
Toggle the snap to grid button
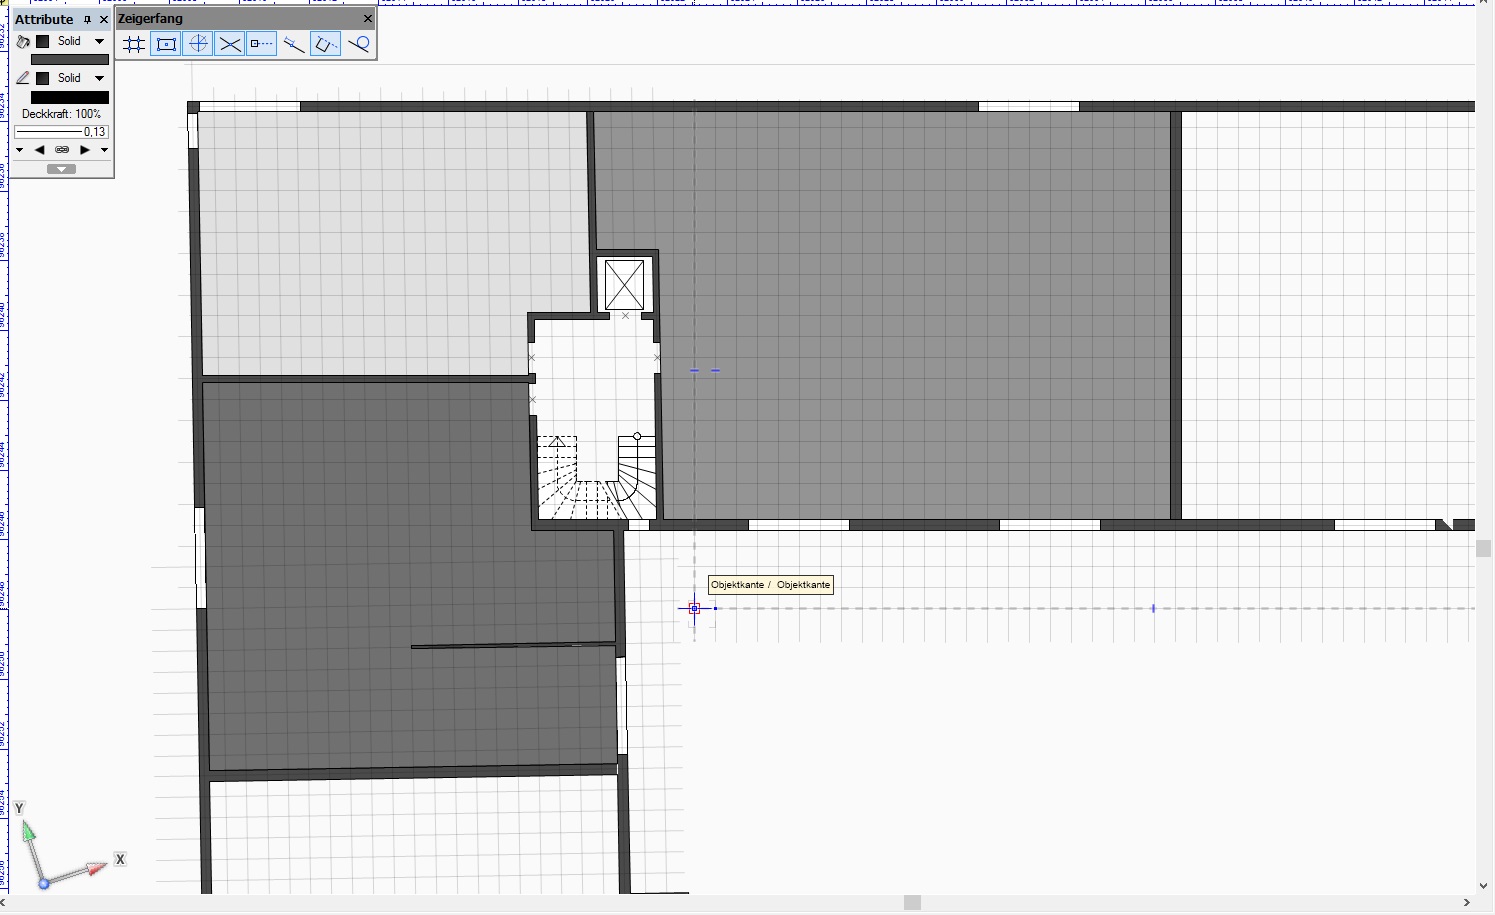tap(134, 44)
